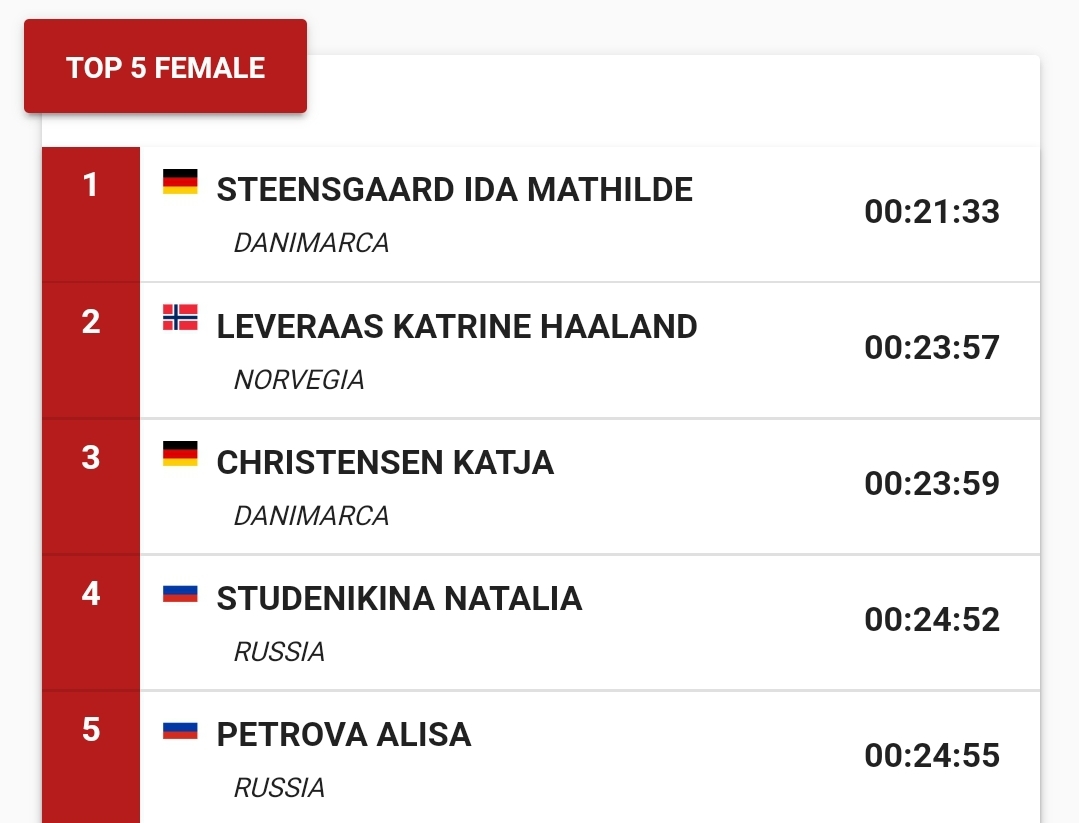Click Russia flag next to Studenikina Natalia
This screenshot has height=823, width=1079.
(x=180, y=594)
